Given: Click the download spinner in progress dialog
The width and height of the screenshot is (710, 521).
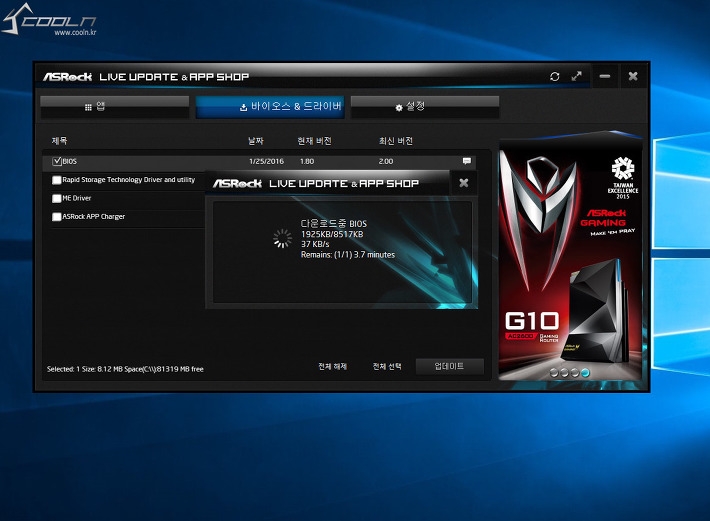Looking at the screenshot, I should pyautogui.click(x=283, y=238).
